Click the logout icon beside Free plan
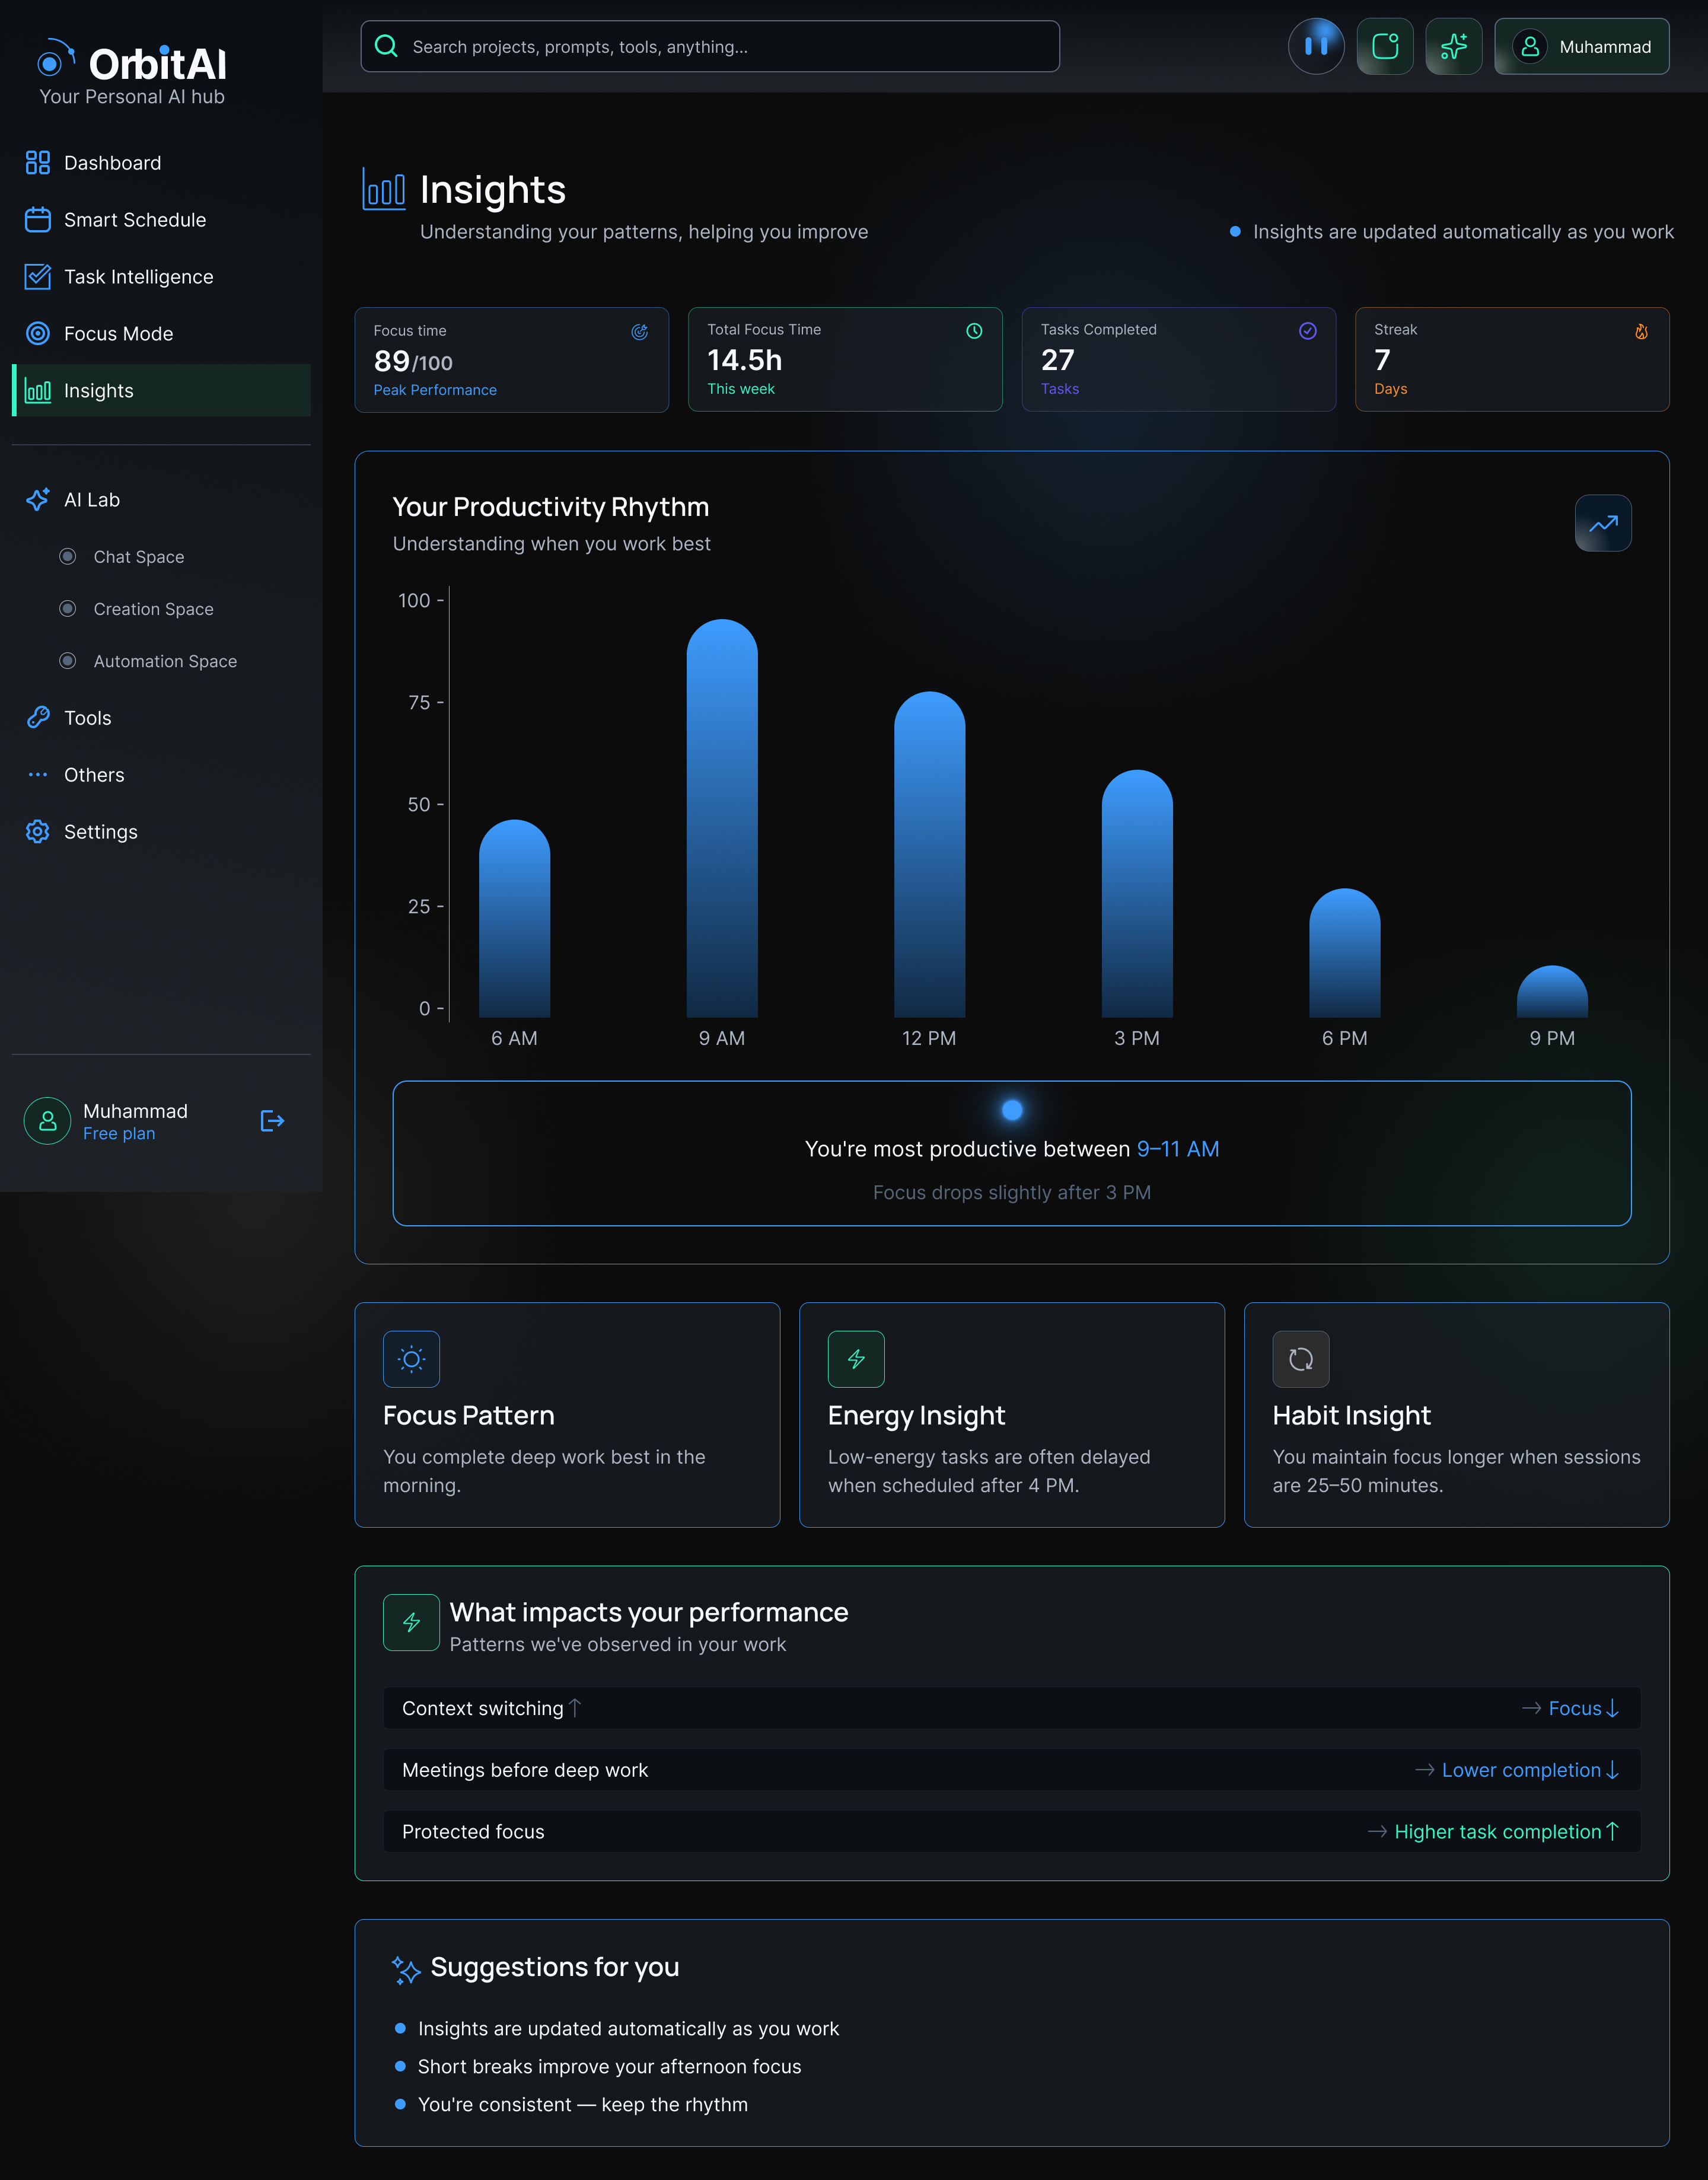The image size is (1708, 2180). tap(272, 1121)
